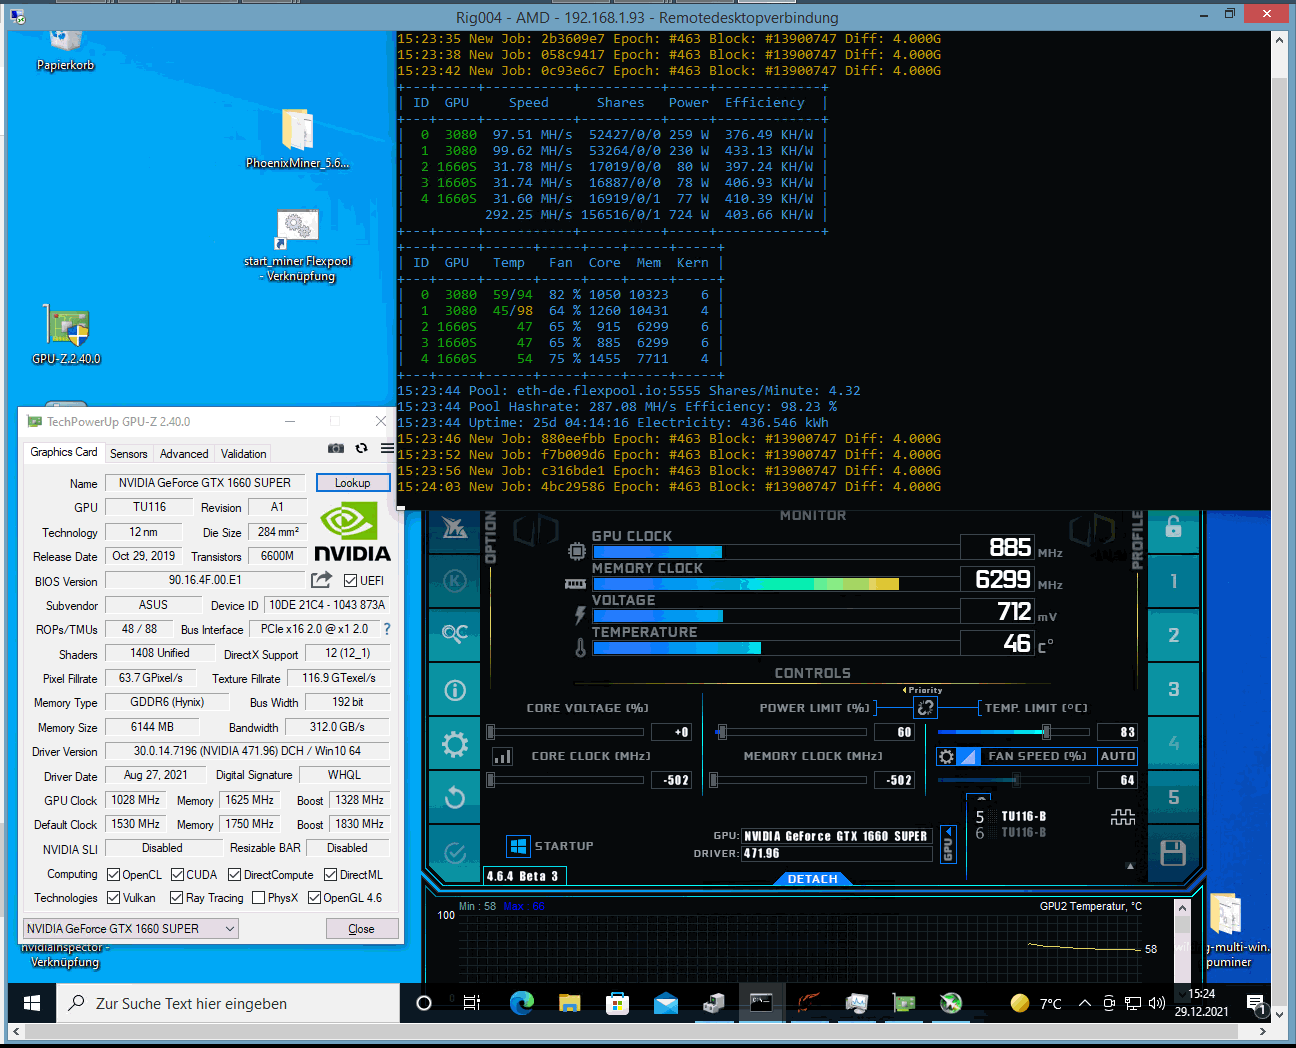Toggle CUDA checkbox
1296x1048 pixels.
(177, 874)
